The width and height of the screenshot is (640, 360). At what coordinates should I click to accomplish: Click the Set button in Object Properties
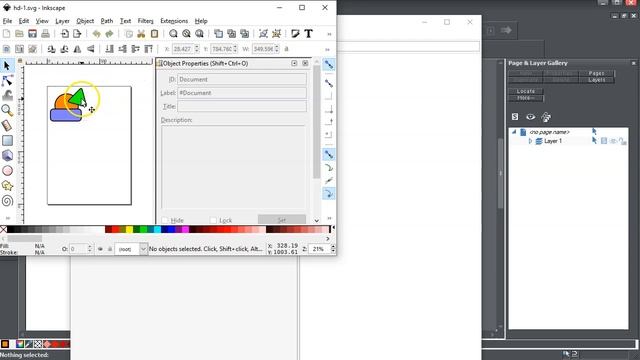[282, 220]
